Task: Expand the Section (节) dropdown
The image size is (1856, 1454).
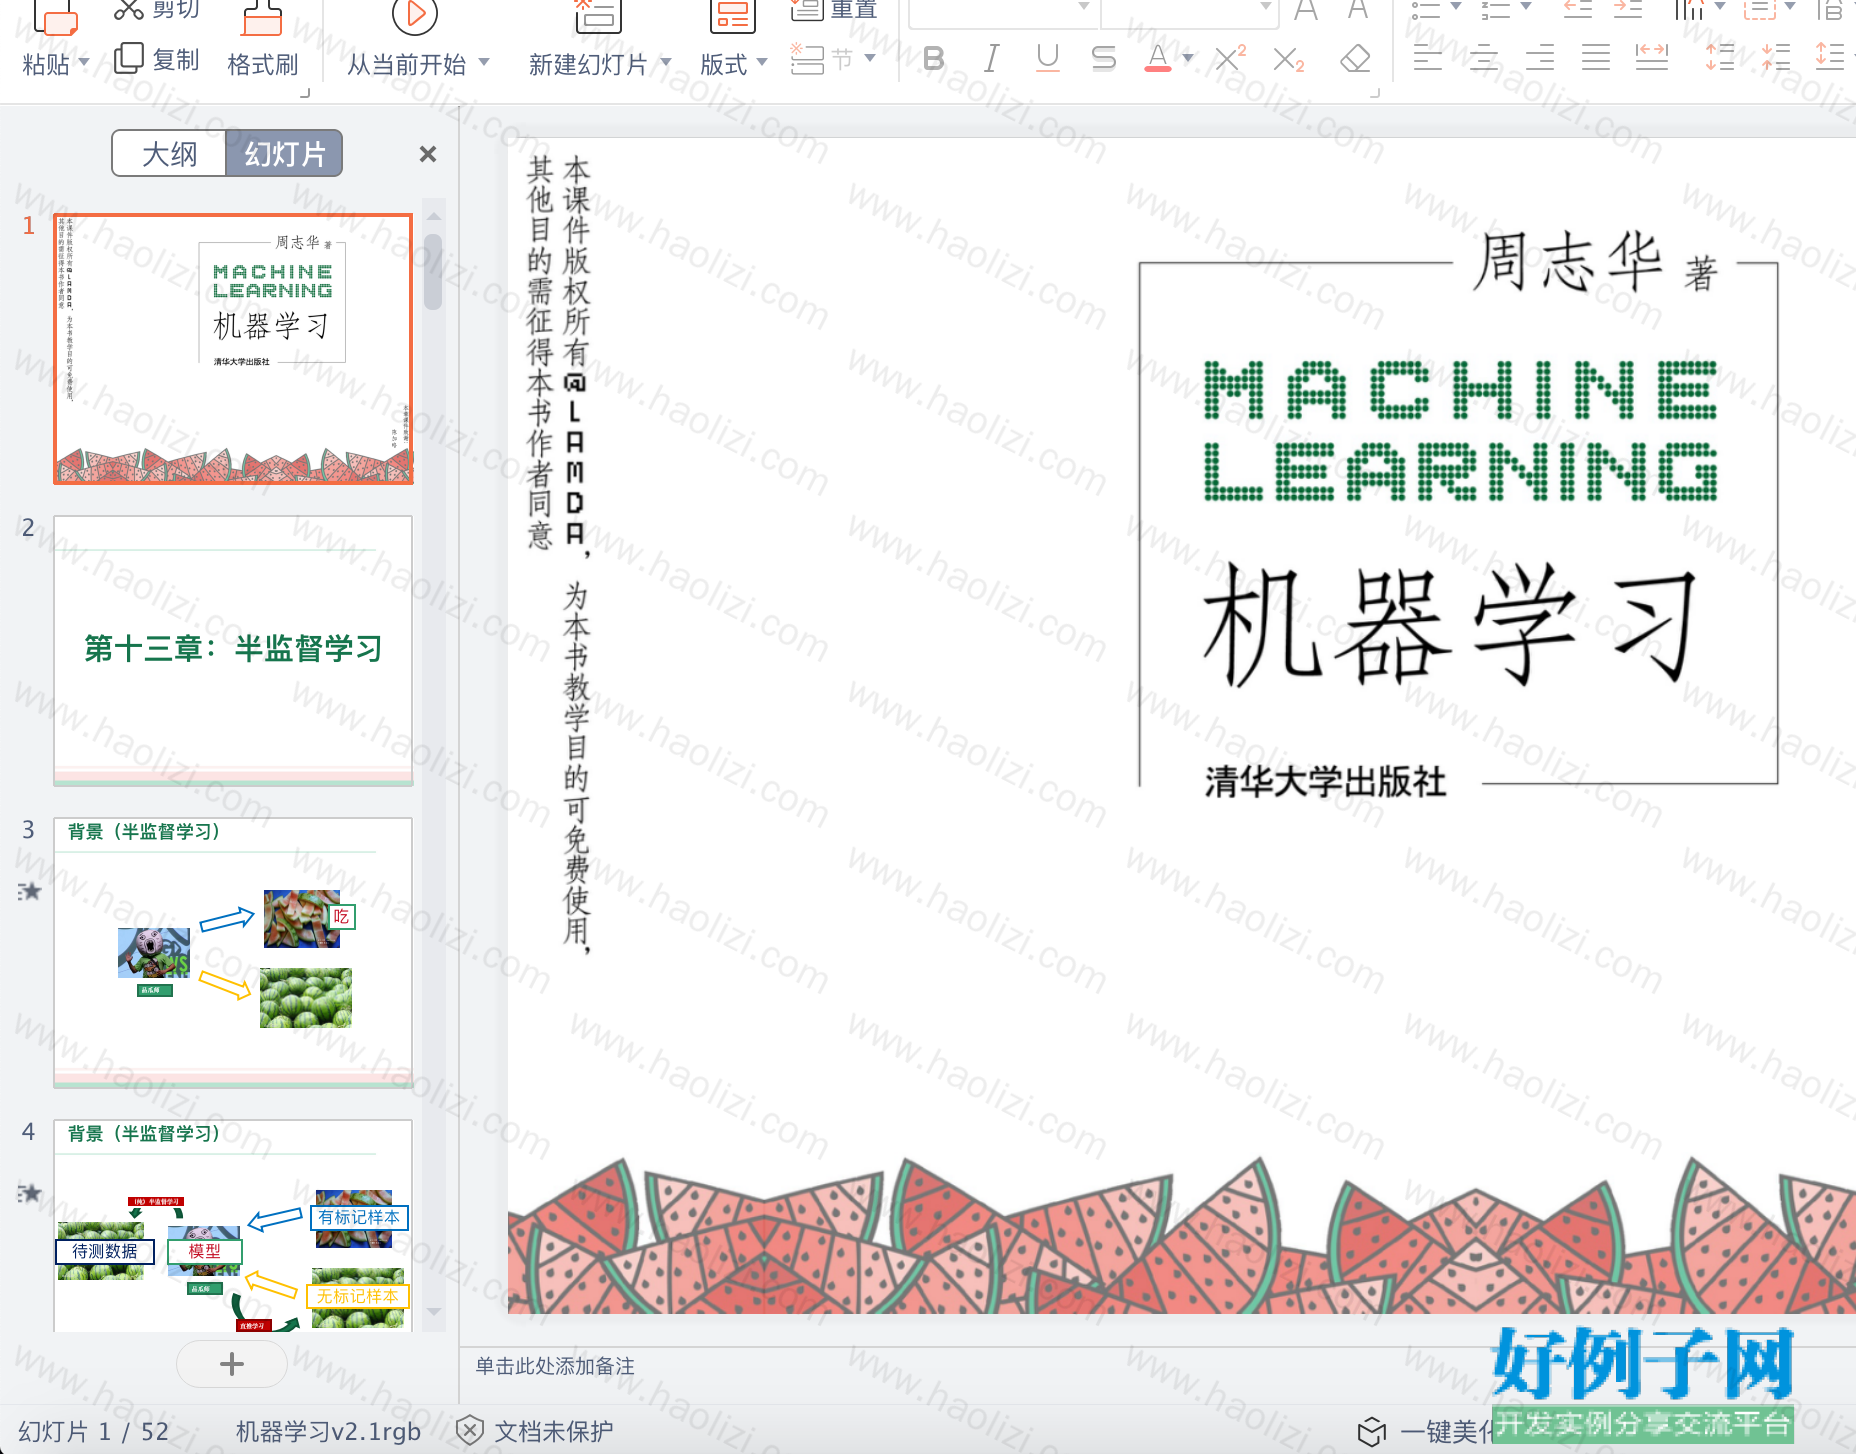Action: (870, 58)
